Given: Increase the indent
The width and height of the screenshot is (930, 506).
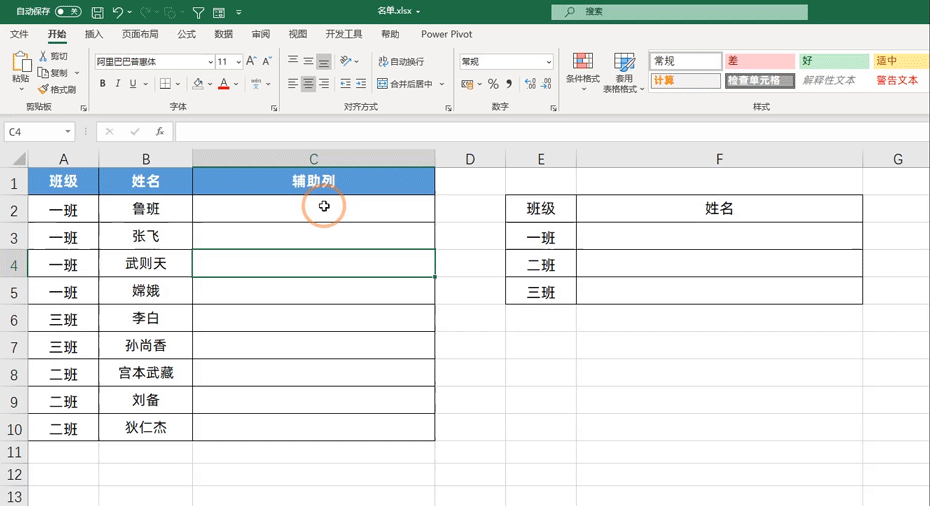Looking at the screenshot, I should [x=361, y=84].
